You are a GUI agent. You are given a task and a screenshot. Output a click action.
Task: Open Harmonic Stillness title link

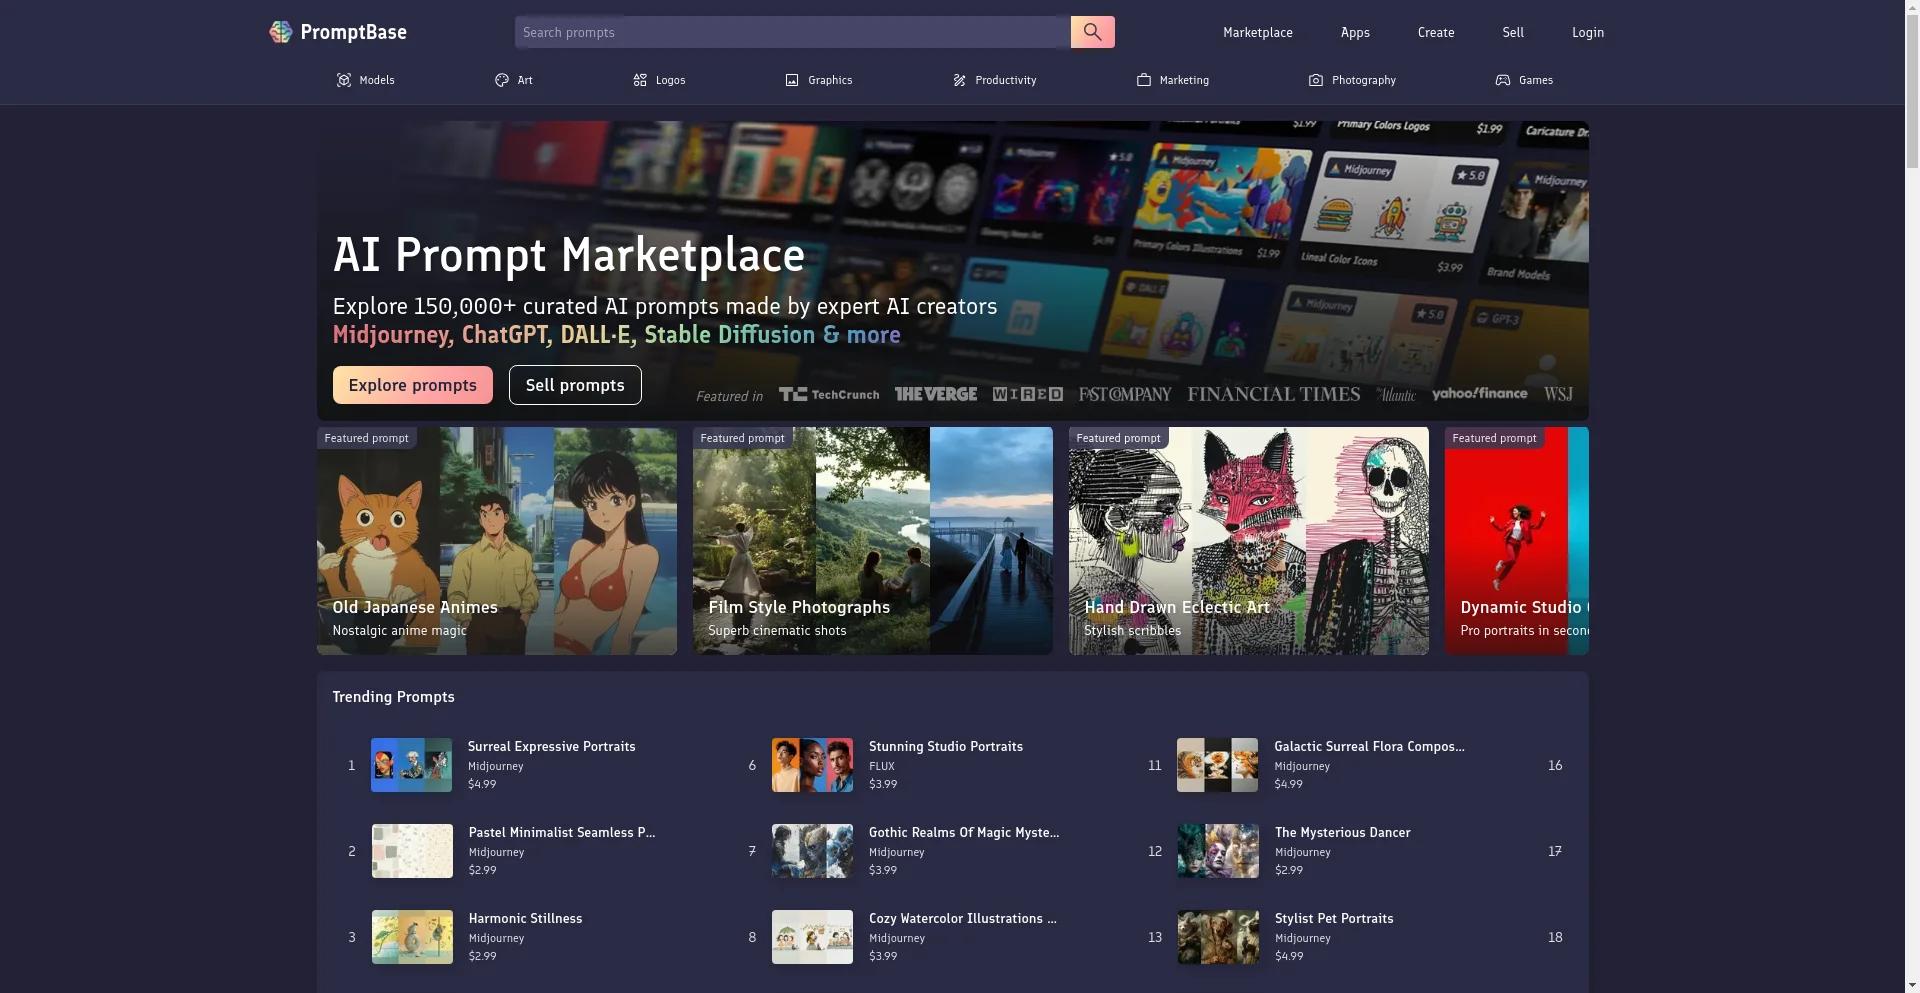[x=525, y=918]
